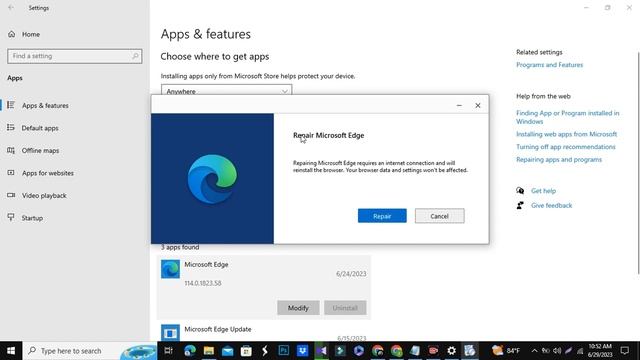This screenshot has width=640, height=360.
Task: Open Photoshop from the taskbar
Action: (x=284, y=351)
